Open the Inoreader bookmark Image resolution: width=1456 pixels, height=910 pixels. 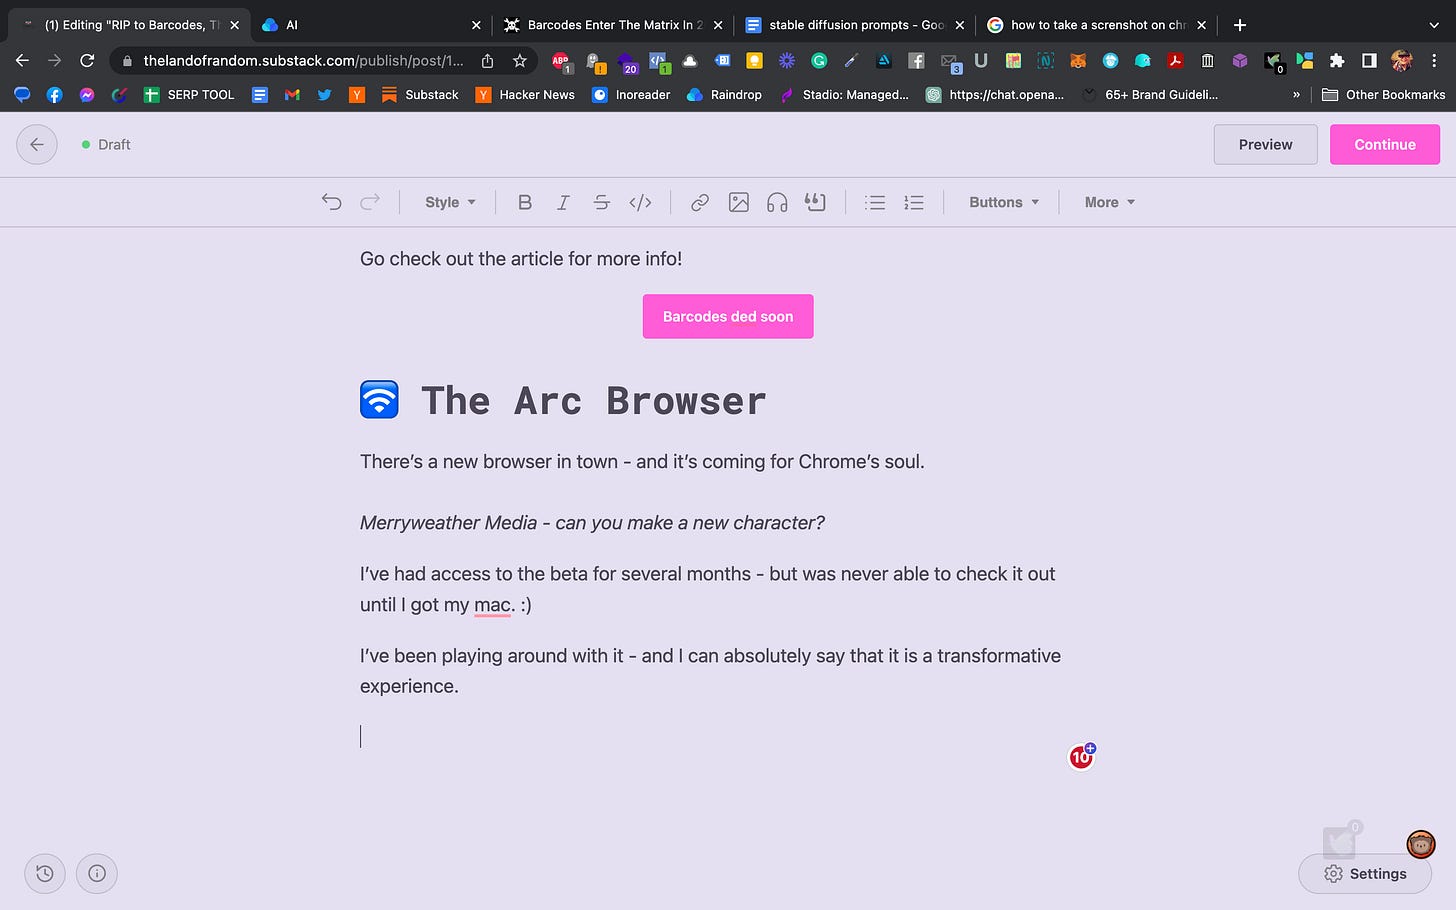pyautogui.click(x=631, y=95)
